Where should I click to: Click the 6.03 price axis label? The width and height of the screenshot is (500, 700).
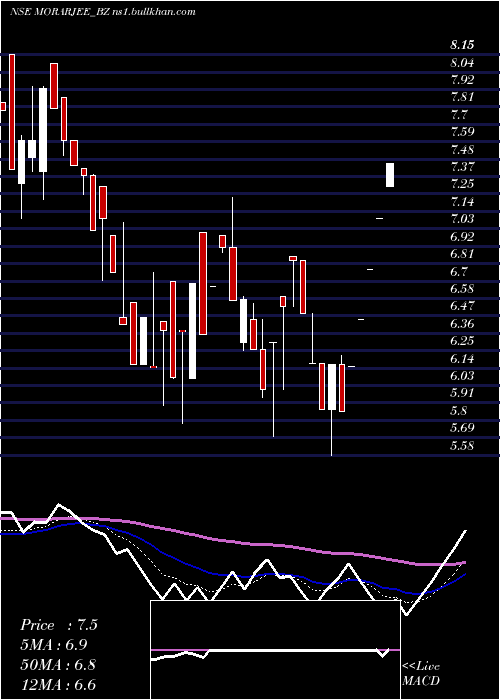point(462,376)
